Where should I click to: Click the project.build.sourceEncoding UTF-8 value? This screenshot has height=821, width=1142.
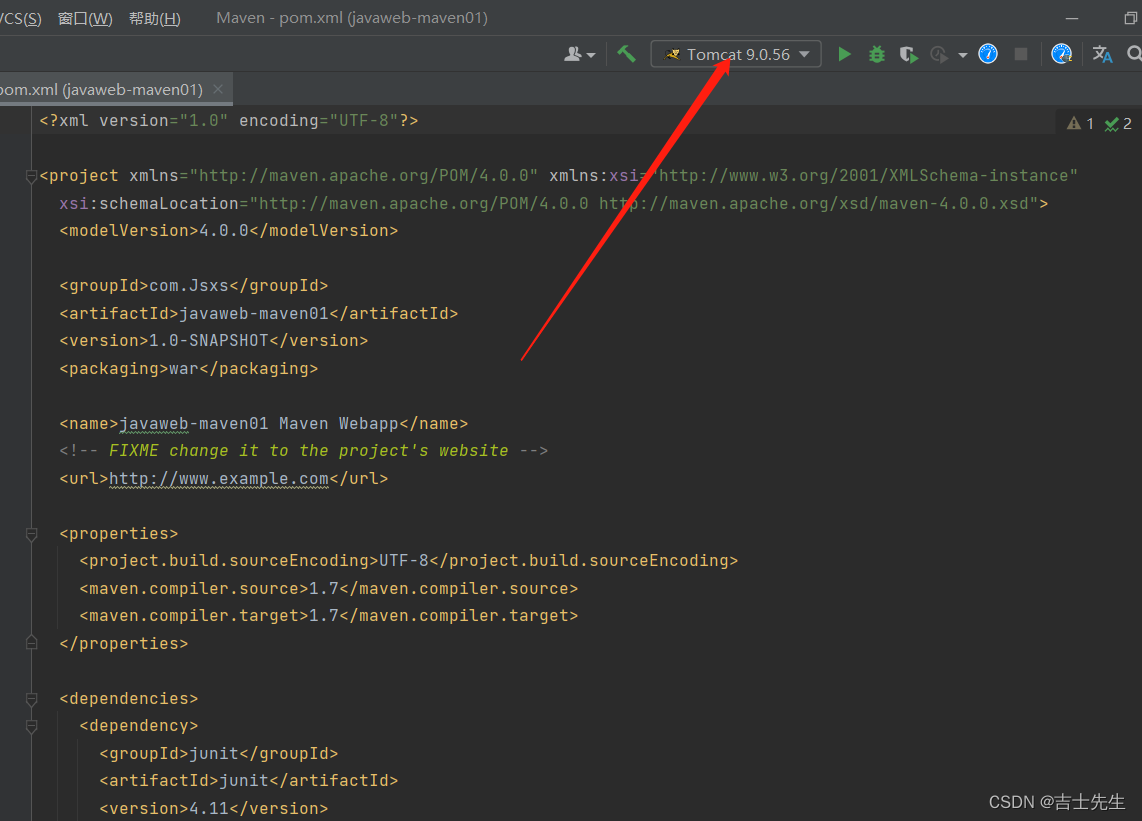coord(403,561)
